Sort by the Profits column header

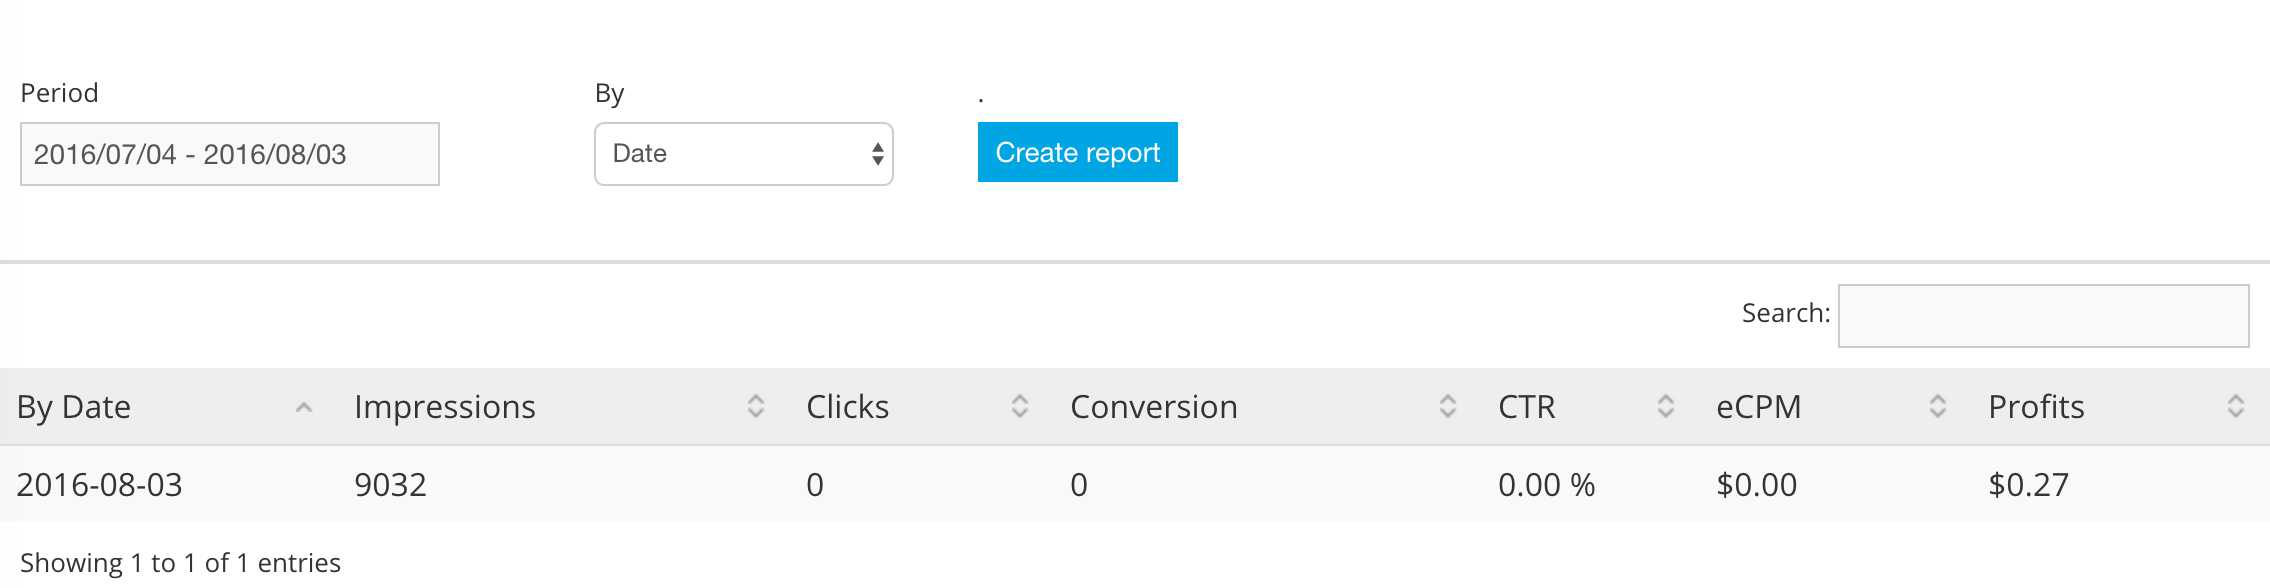coord(2036,407)
